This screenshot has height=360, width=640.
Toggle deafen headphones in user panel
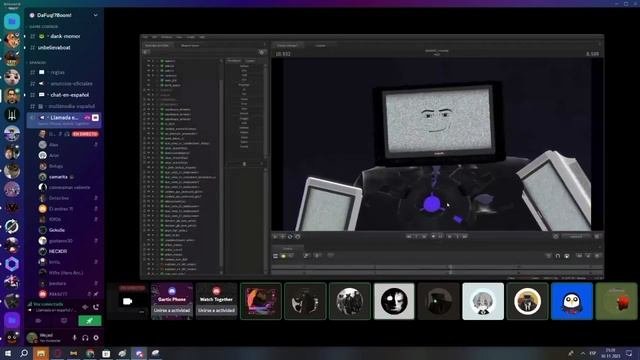click(85, 338)
